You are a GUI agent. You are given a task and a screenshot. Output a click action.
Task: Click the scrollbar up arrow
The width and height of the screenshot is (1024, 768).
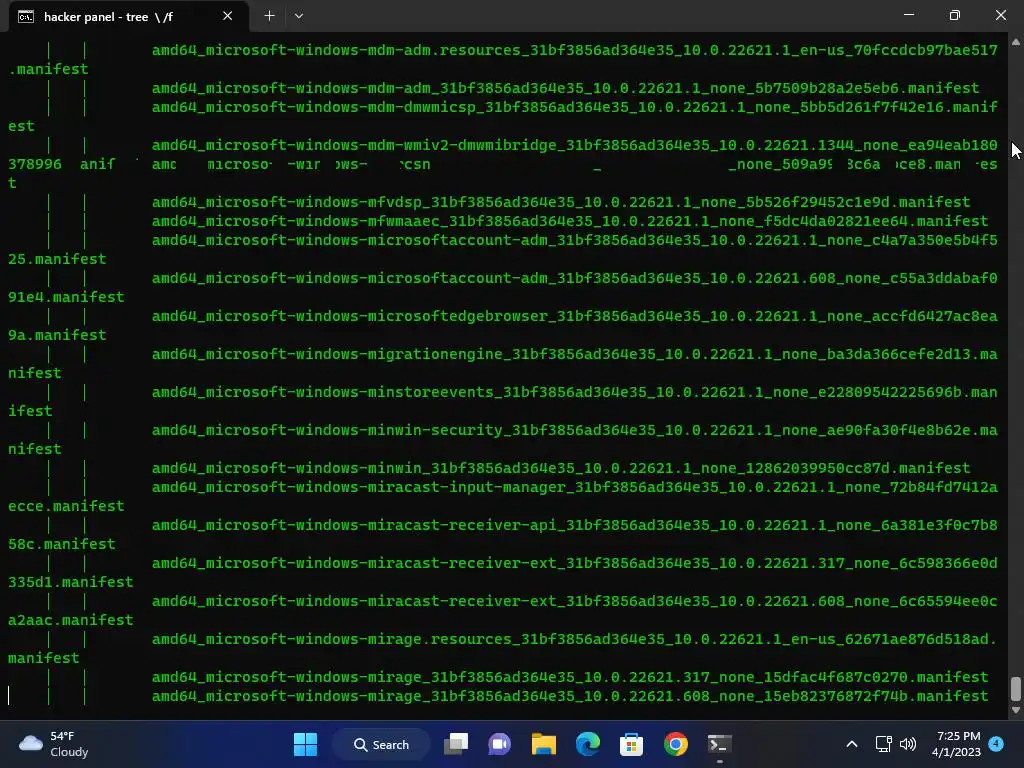click(1015, 42)
